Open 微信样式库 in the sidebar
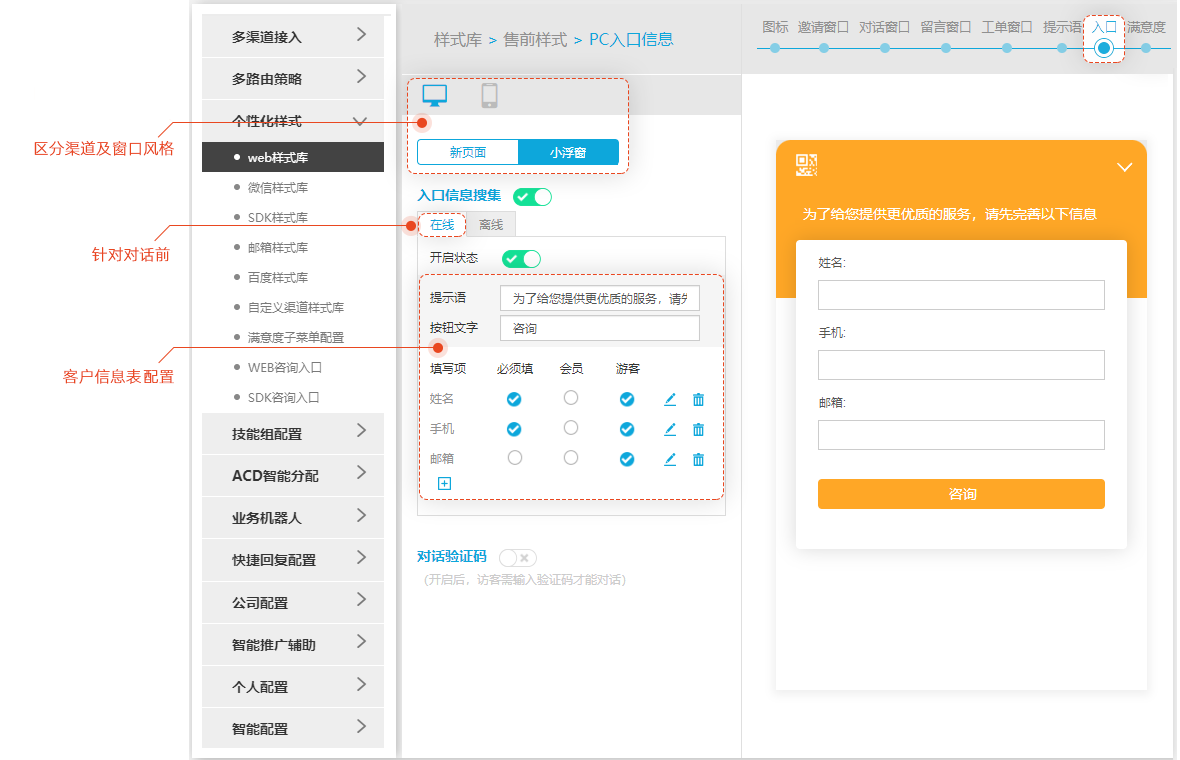 pos(278,187)
